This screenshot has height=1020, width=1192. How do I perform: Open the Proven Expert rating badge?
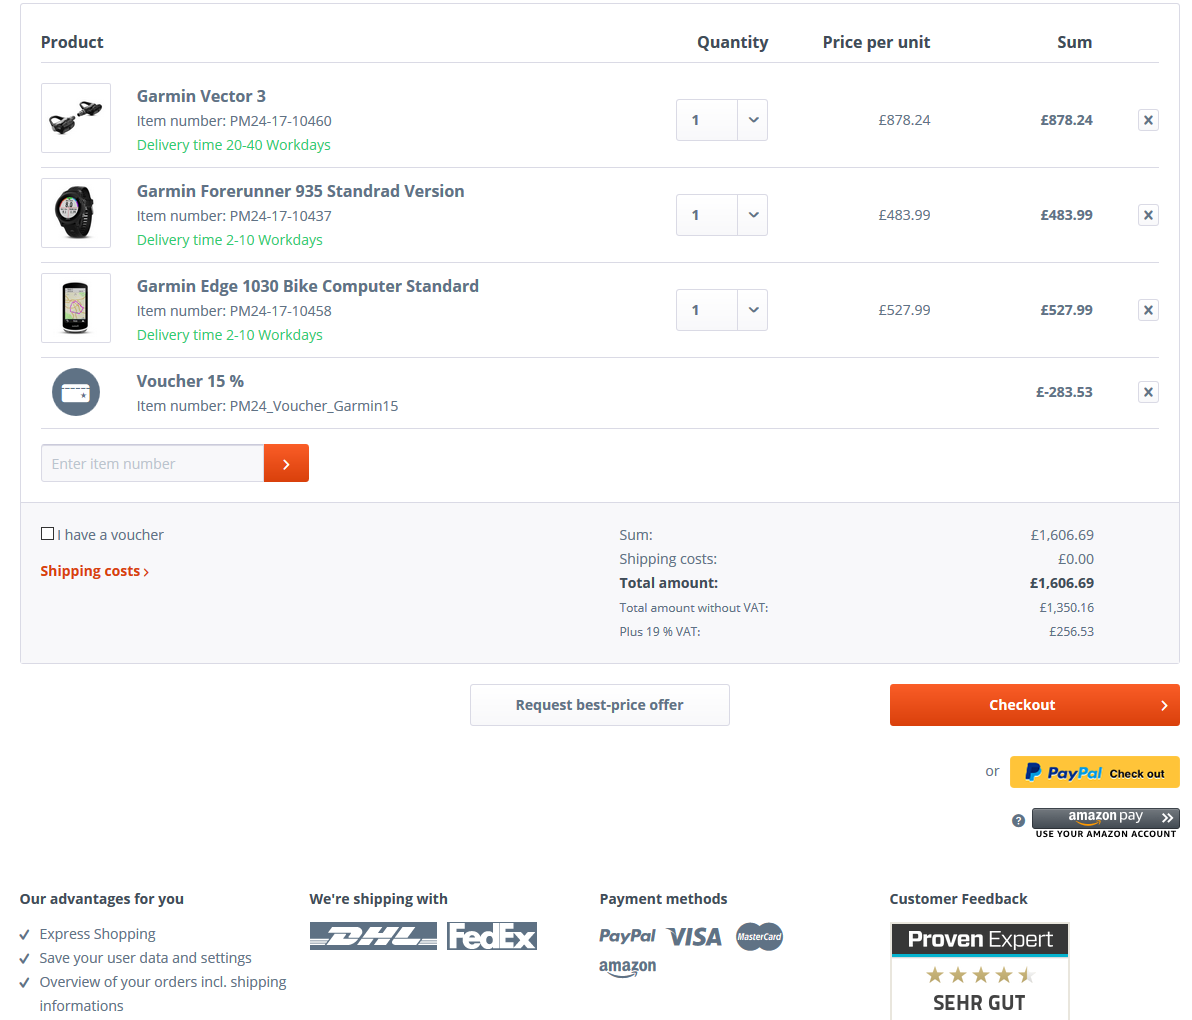[979, 970]
